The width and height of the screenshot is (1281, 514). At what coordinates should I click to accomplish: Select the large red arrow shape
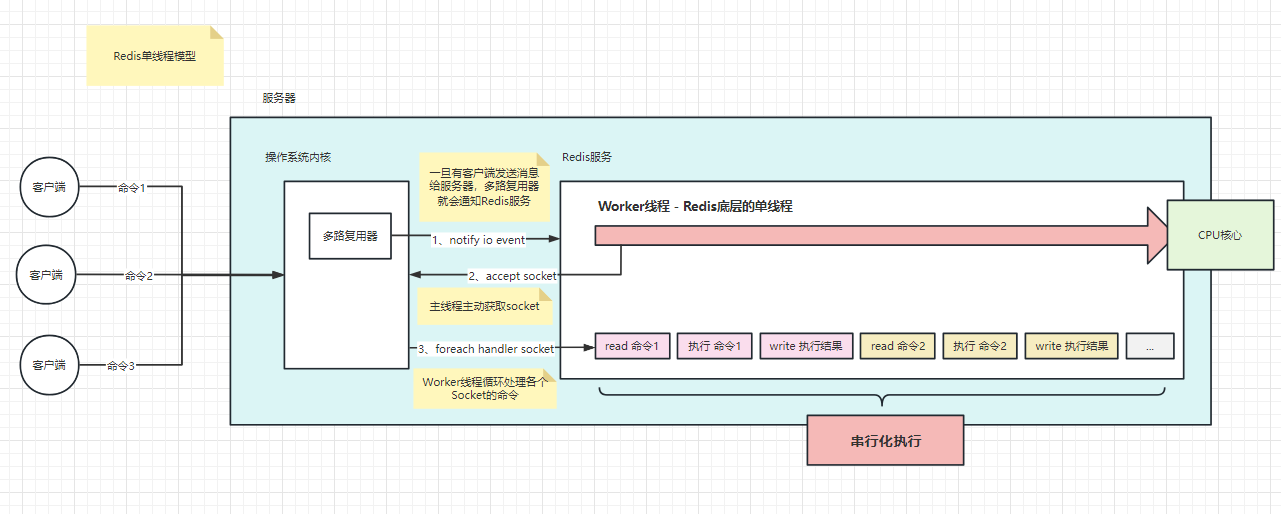881,234
